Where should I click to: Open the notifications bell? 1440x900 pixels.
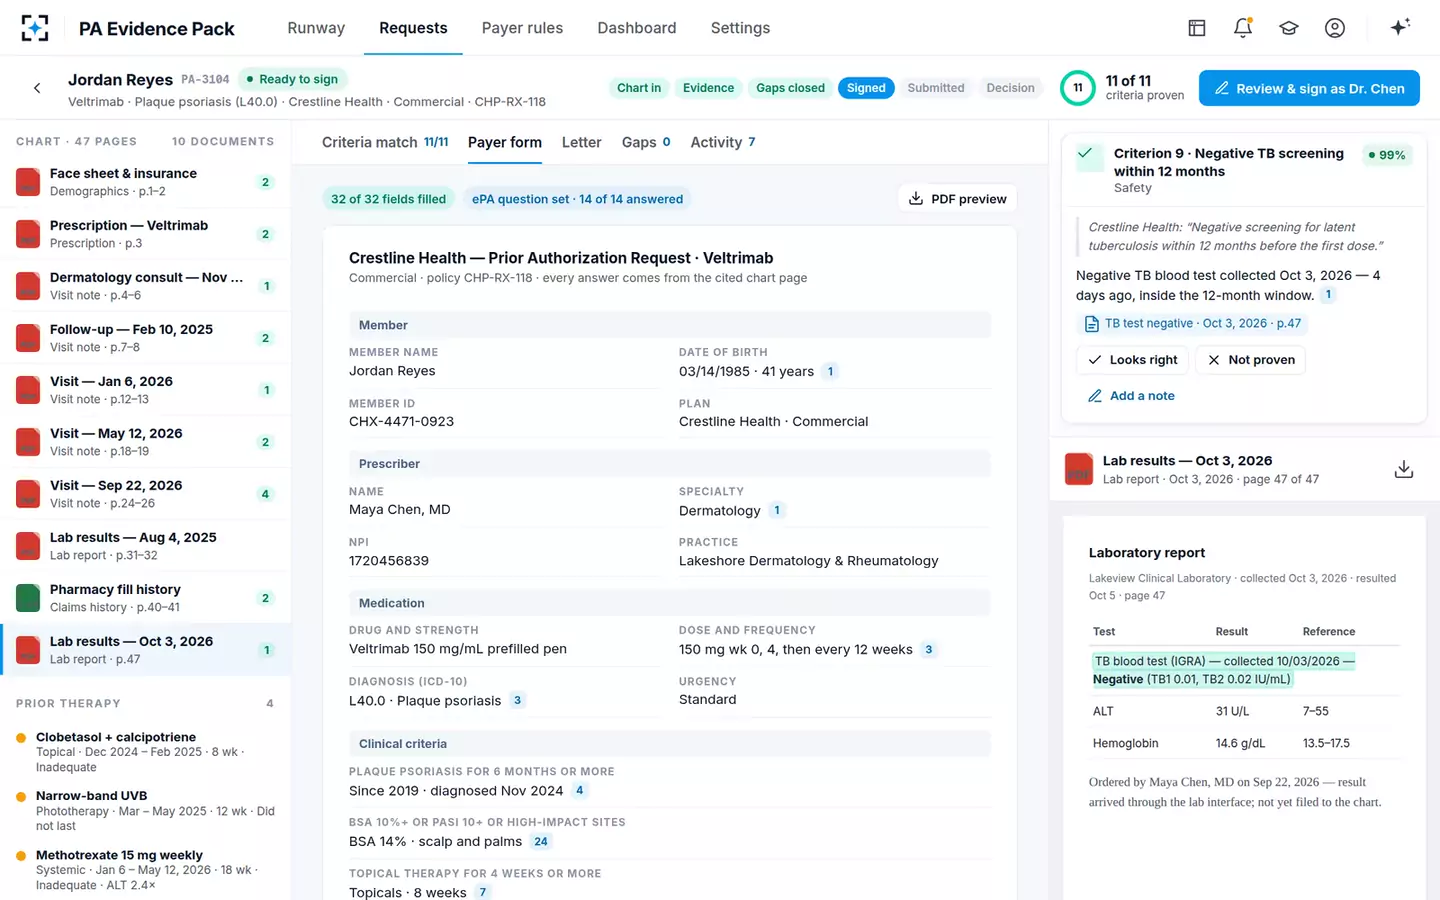(1243, 28)
